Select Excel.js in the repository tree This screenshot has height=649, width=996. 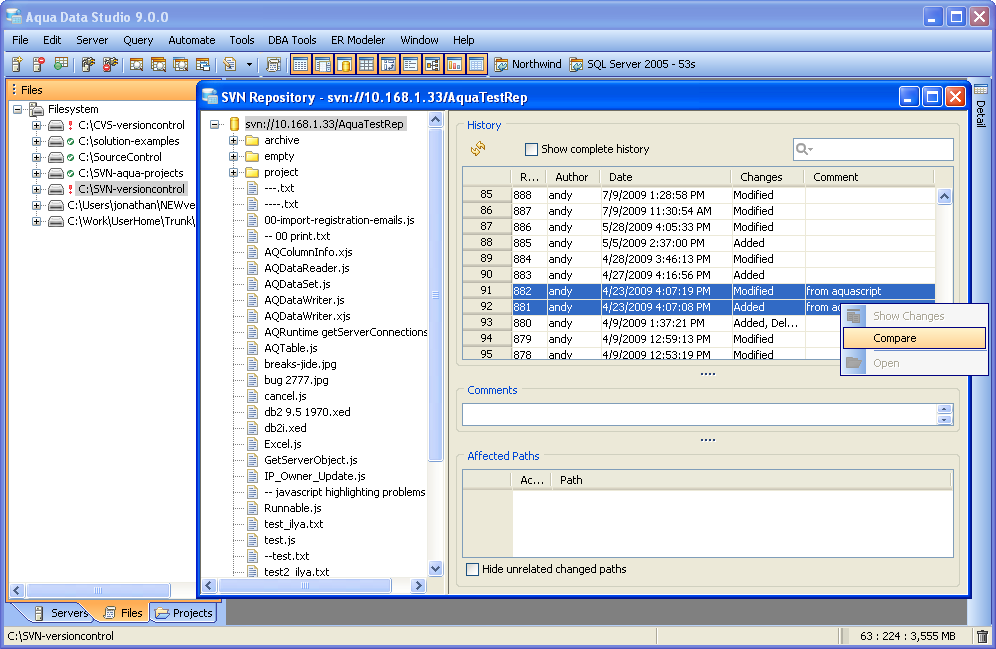coord(282,444)
